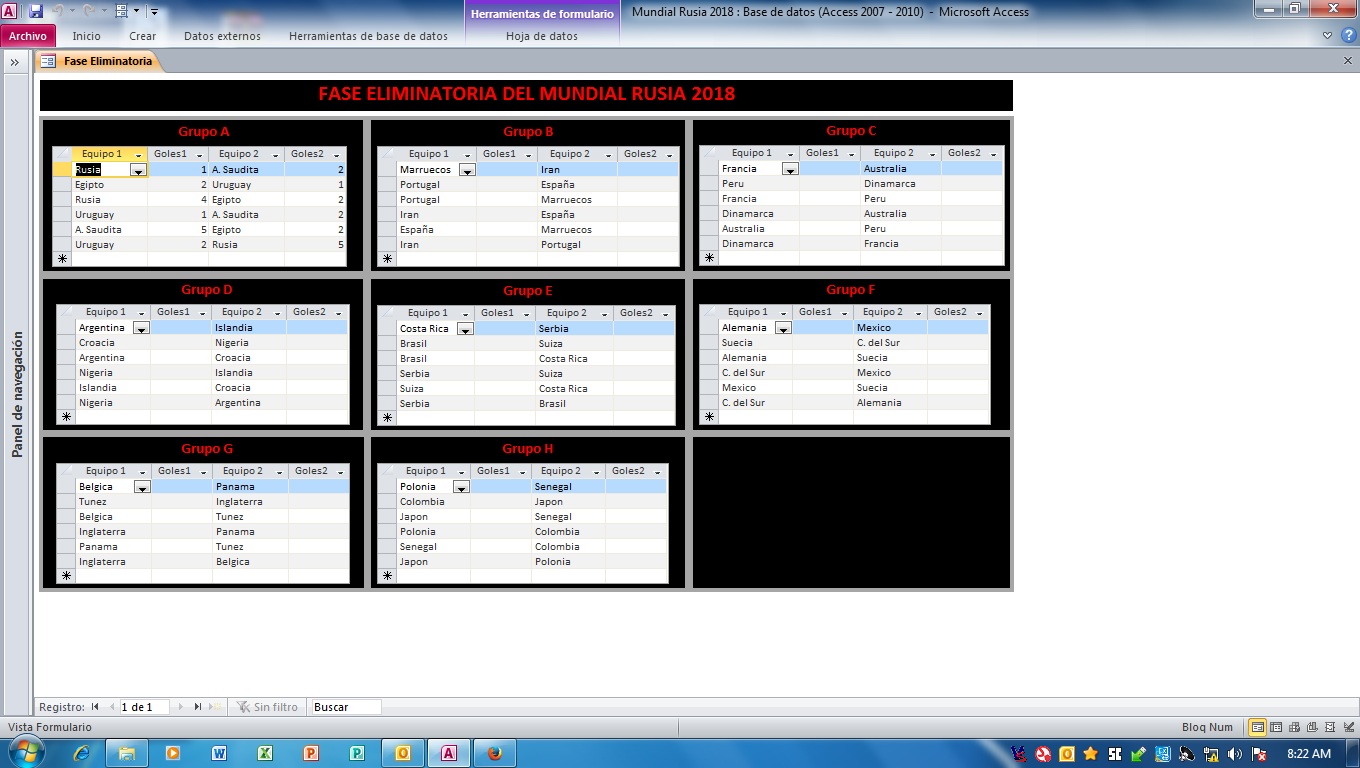Click the volume speaker icon in system tray
The height and width of the screenshot is (768, 1360).
pos(1235,753)
